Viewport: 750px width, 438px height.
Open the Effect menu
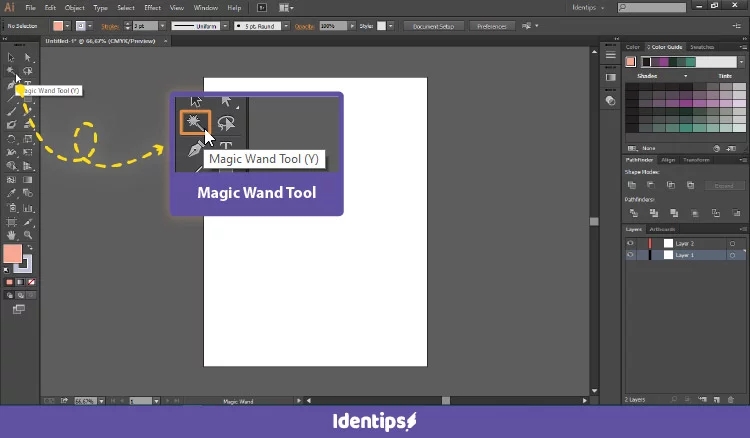[152, 8]
